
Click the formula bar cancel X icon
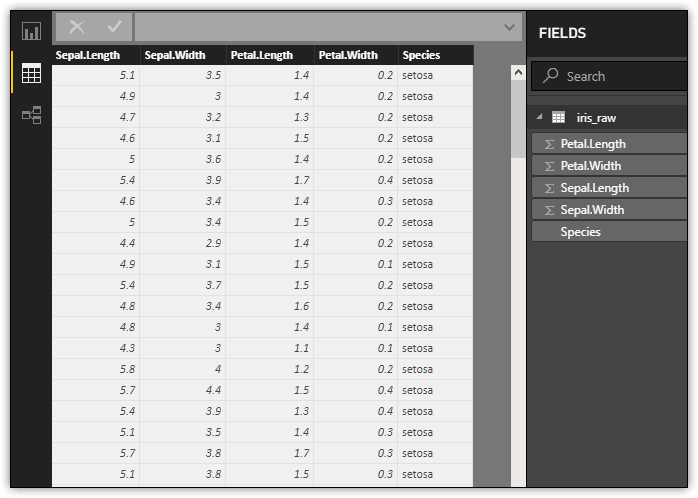tap(77, 27)
